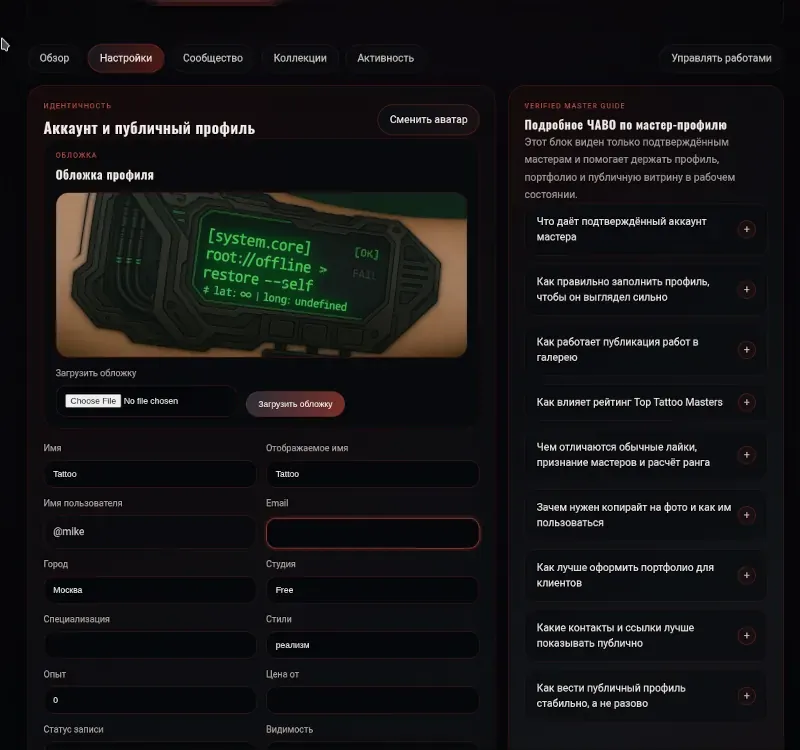Click the Управлять работами button
Screen dimensions: 800x750
721,58
